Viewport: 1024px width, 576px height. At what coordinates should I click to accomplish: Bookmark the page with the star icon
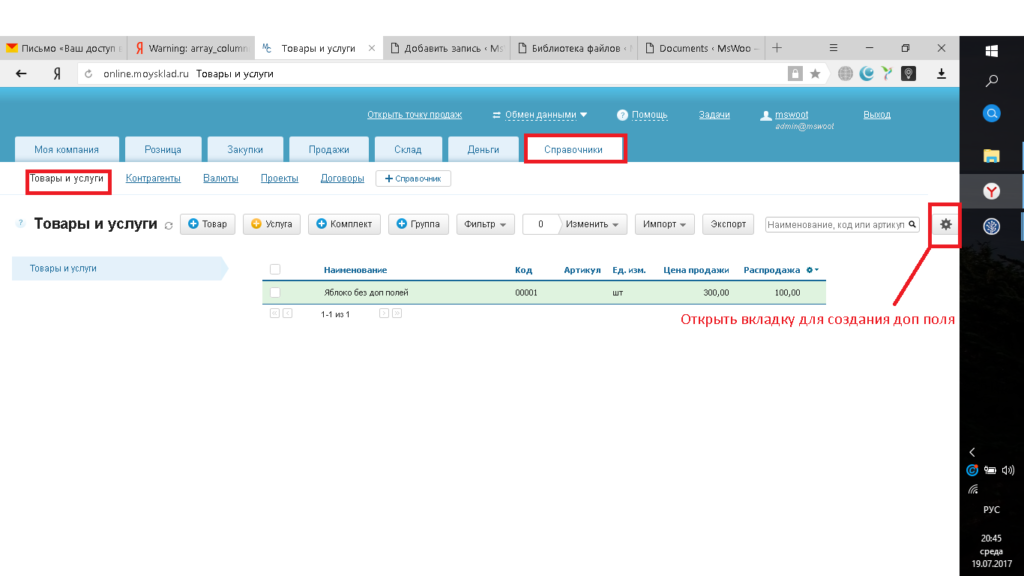[815, 74]
